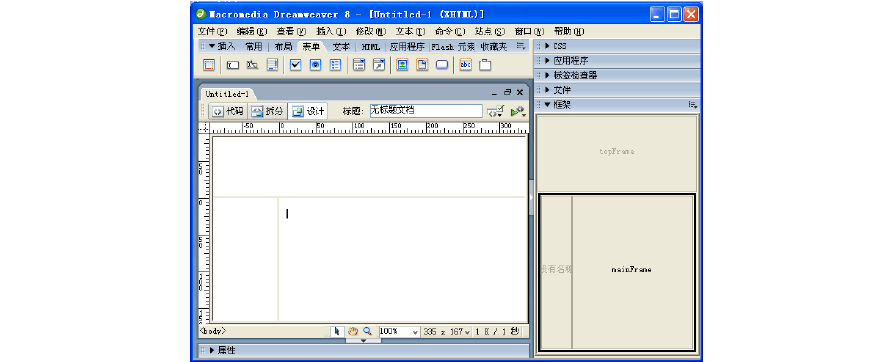The width and height of the screenshot is (893, 362).
Task: Switch to the 布局 insert tab
Action: coord(283,47)
